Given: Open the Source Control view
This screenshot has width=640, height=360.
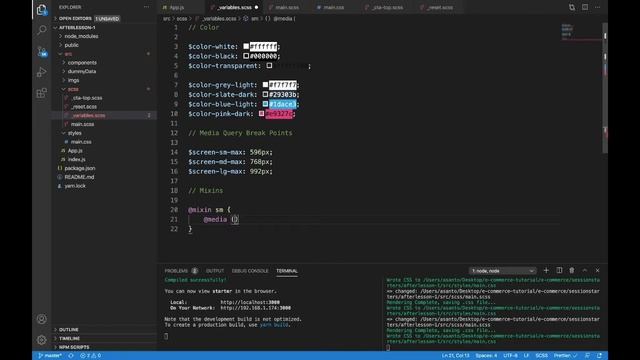Looking at the screenshot, I should 42,51.
